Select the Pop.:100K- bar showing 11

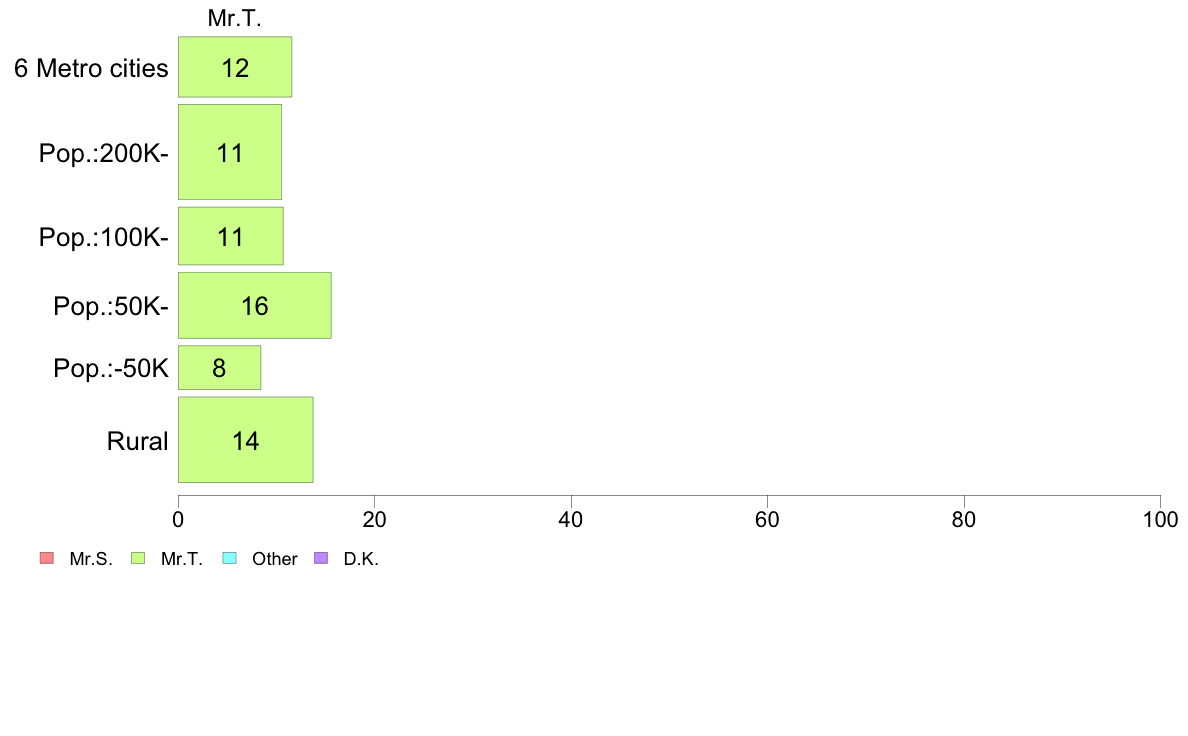[230, 236]
